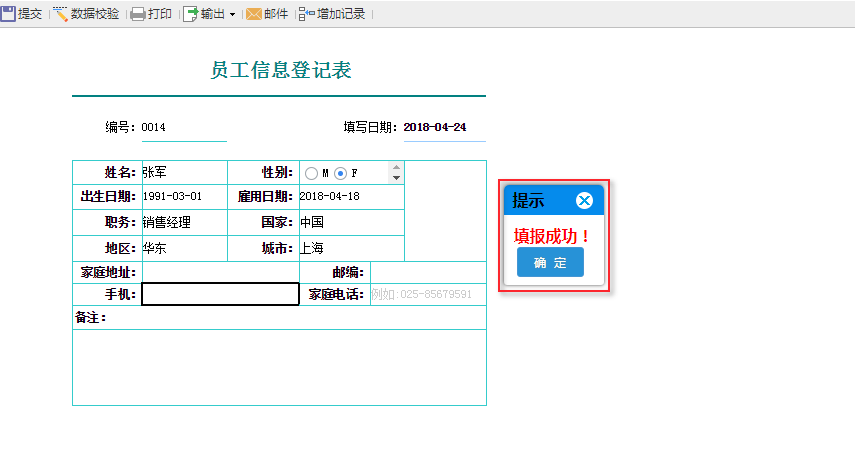Screen dimensions: 855x476
Task: Click the 职务: label
Action: (x=120, y=222)
